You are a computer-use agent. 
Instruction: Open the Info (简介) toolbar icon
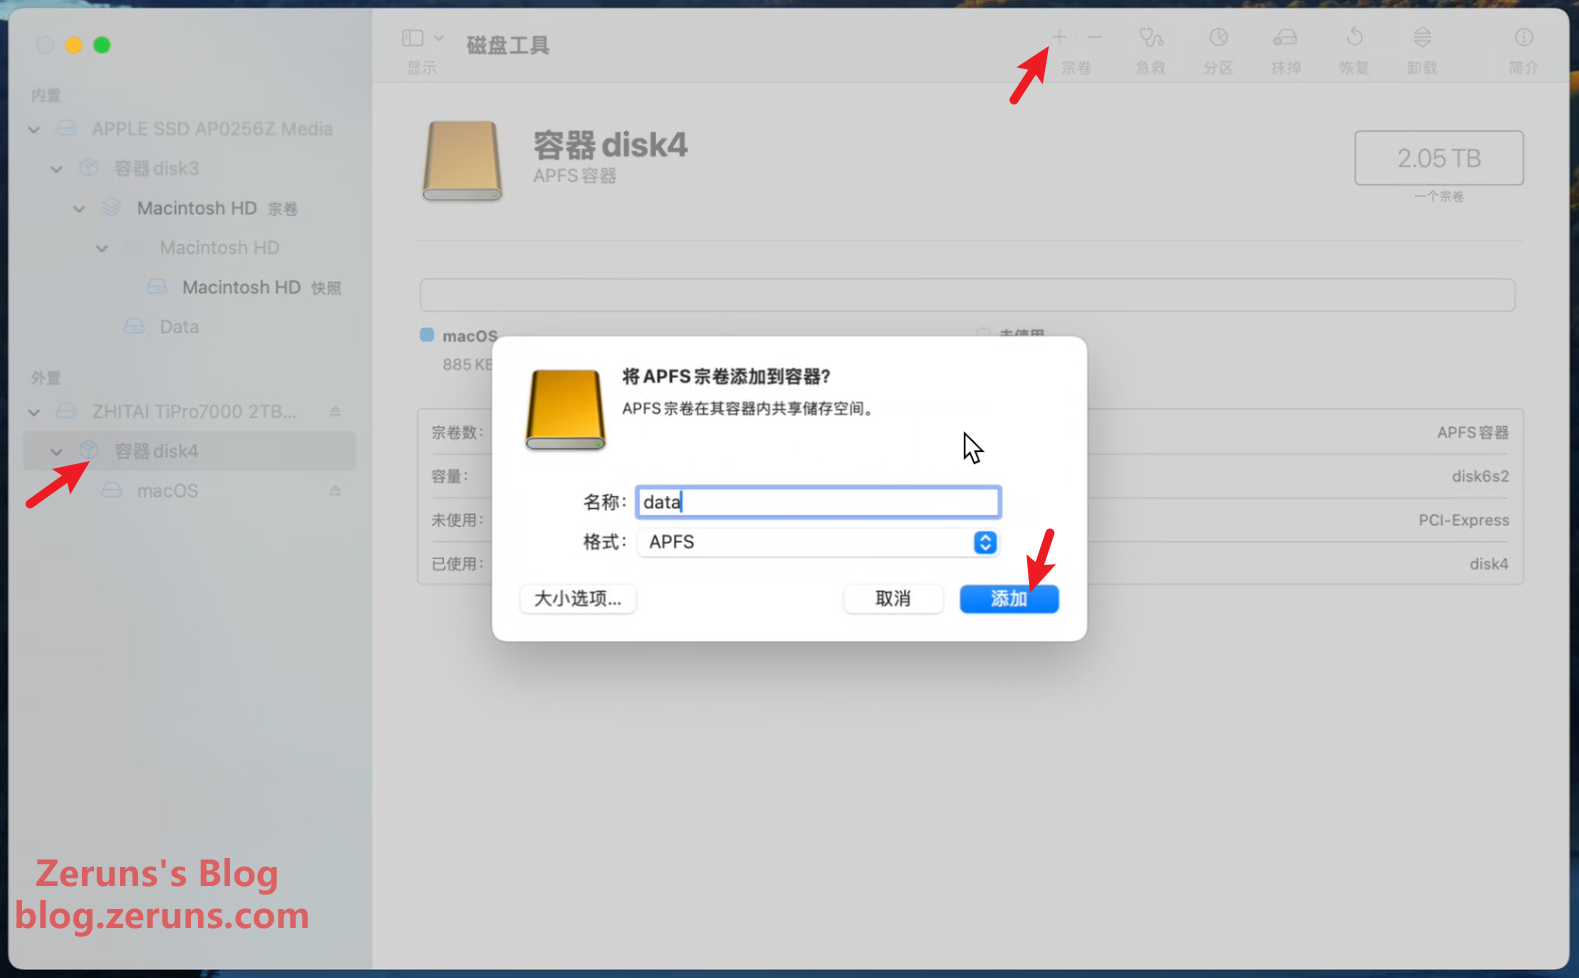1524,38
